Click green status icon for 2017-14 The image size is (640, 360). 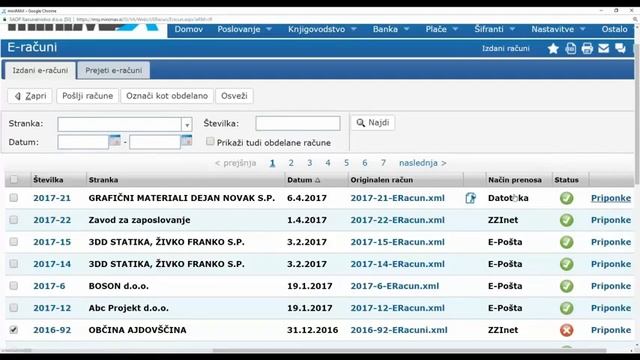pyautogui.click(x=567, y=264)
